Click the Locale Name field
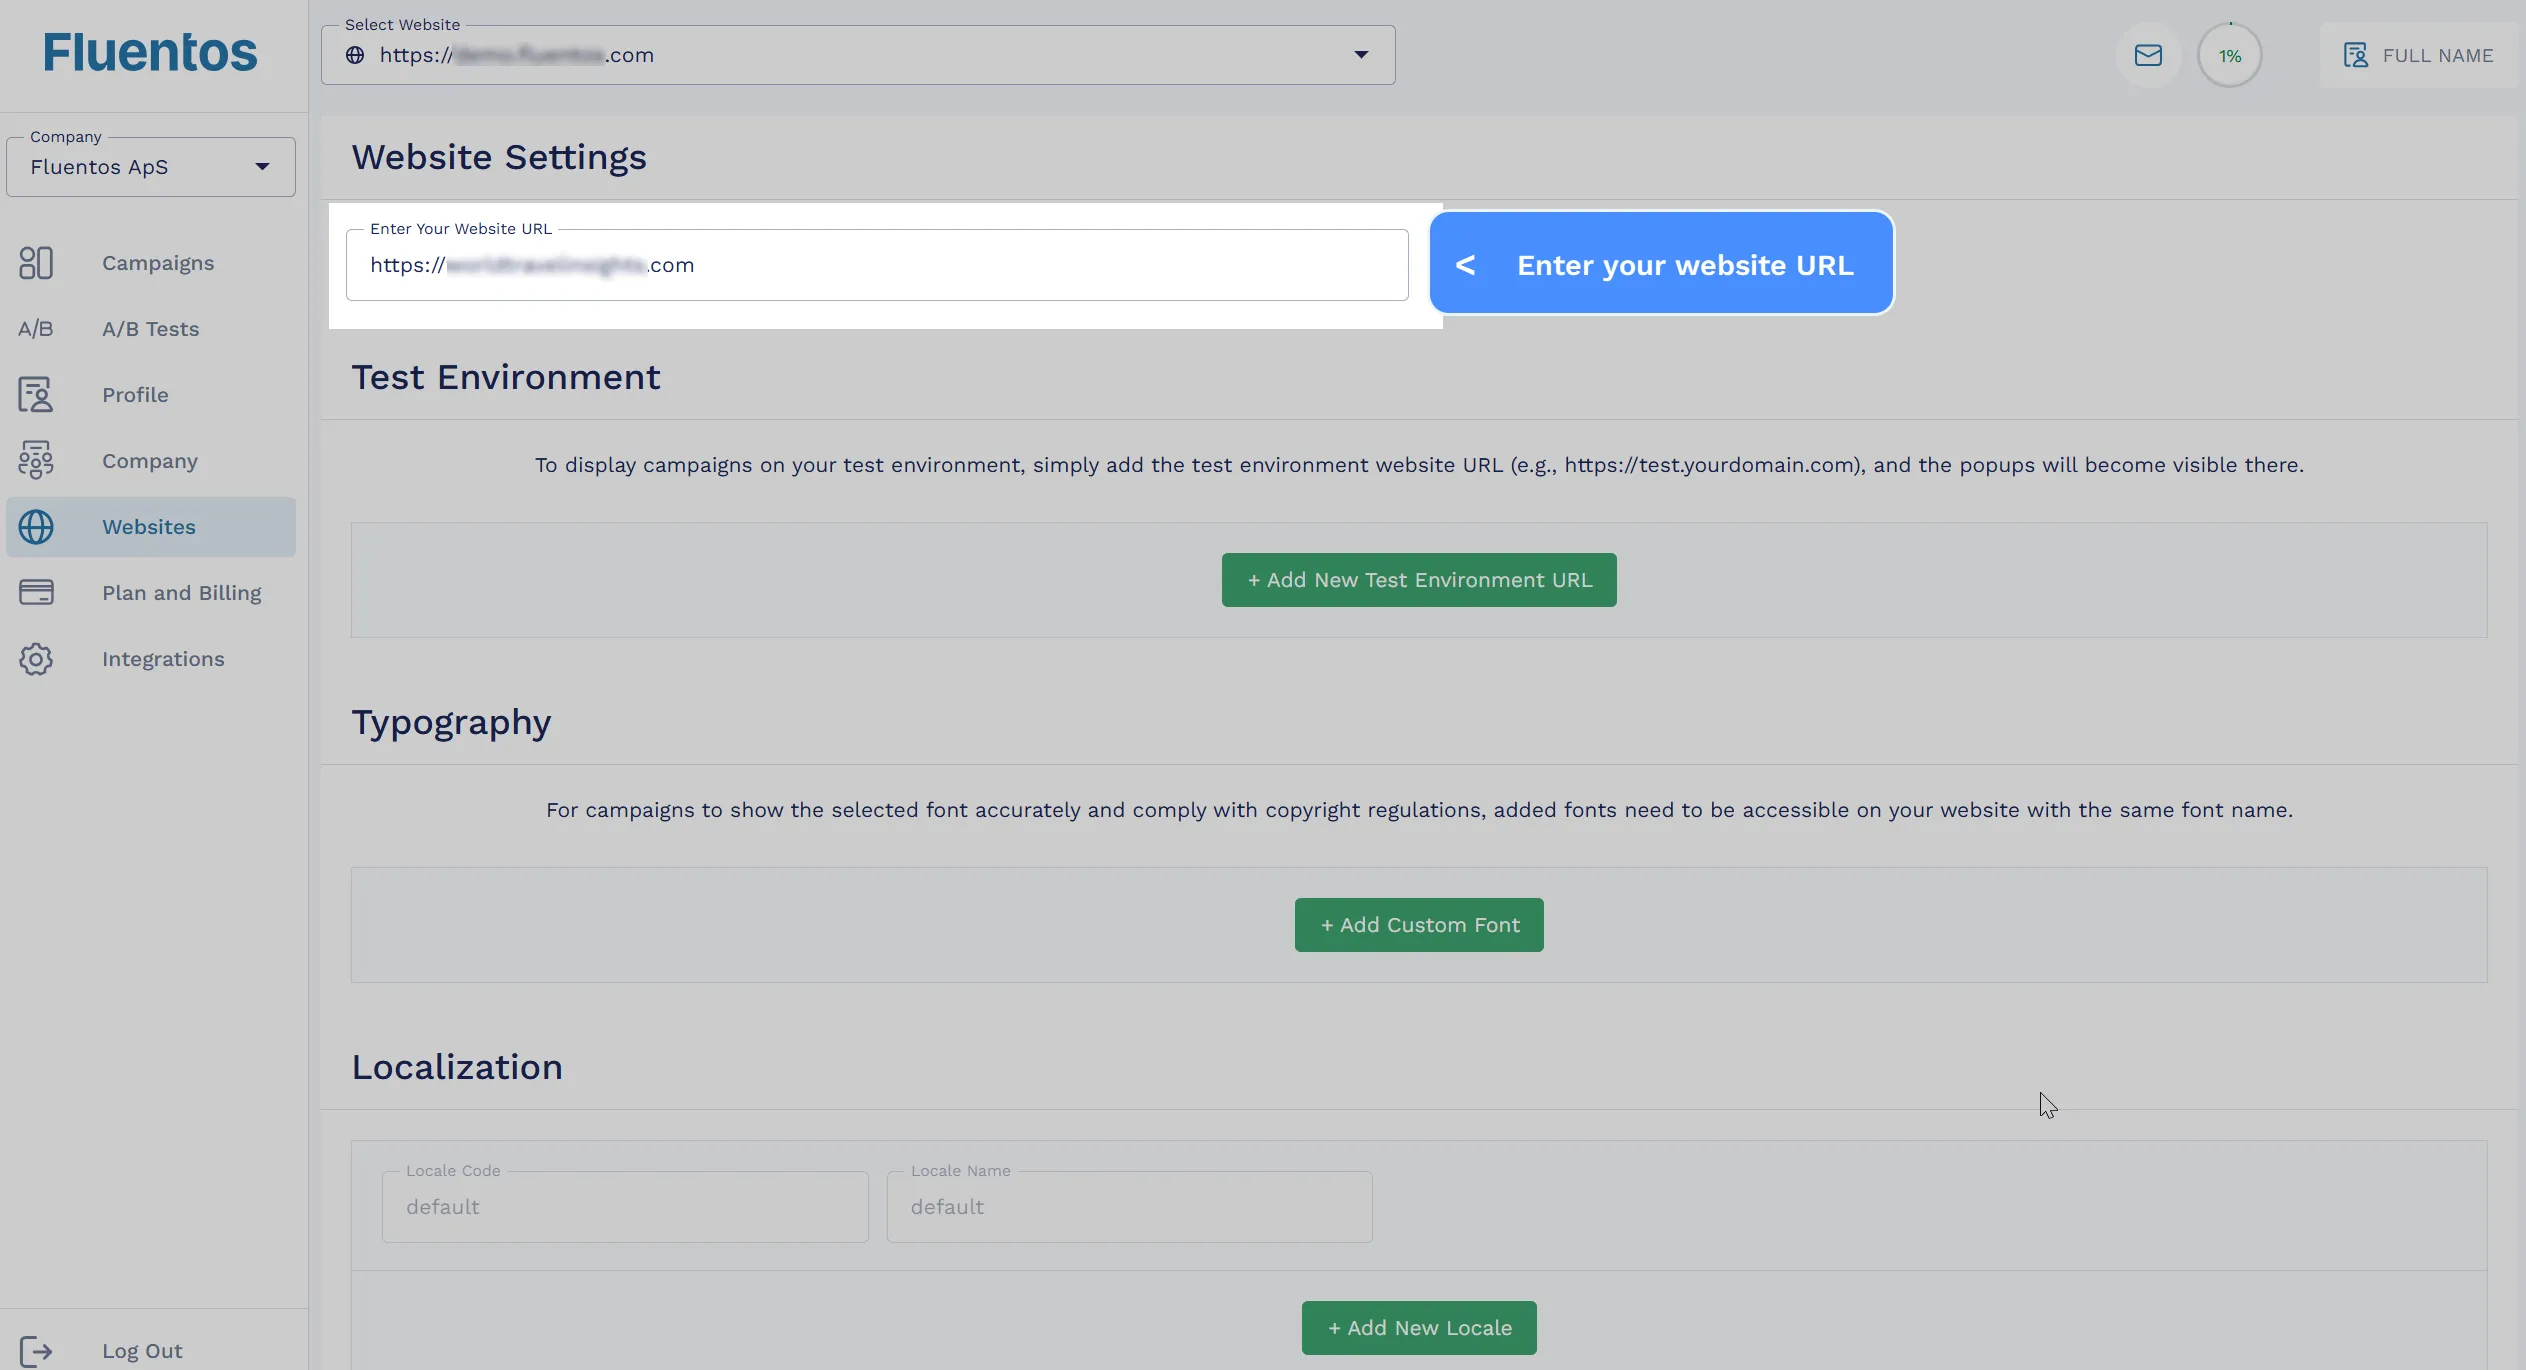Image resolution: width=2526 pixels, height=1370 pixels. [1130, 1207]
